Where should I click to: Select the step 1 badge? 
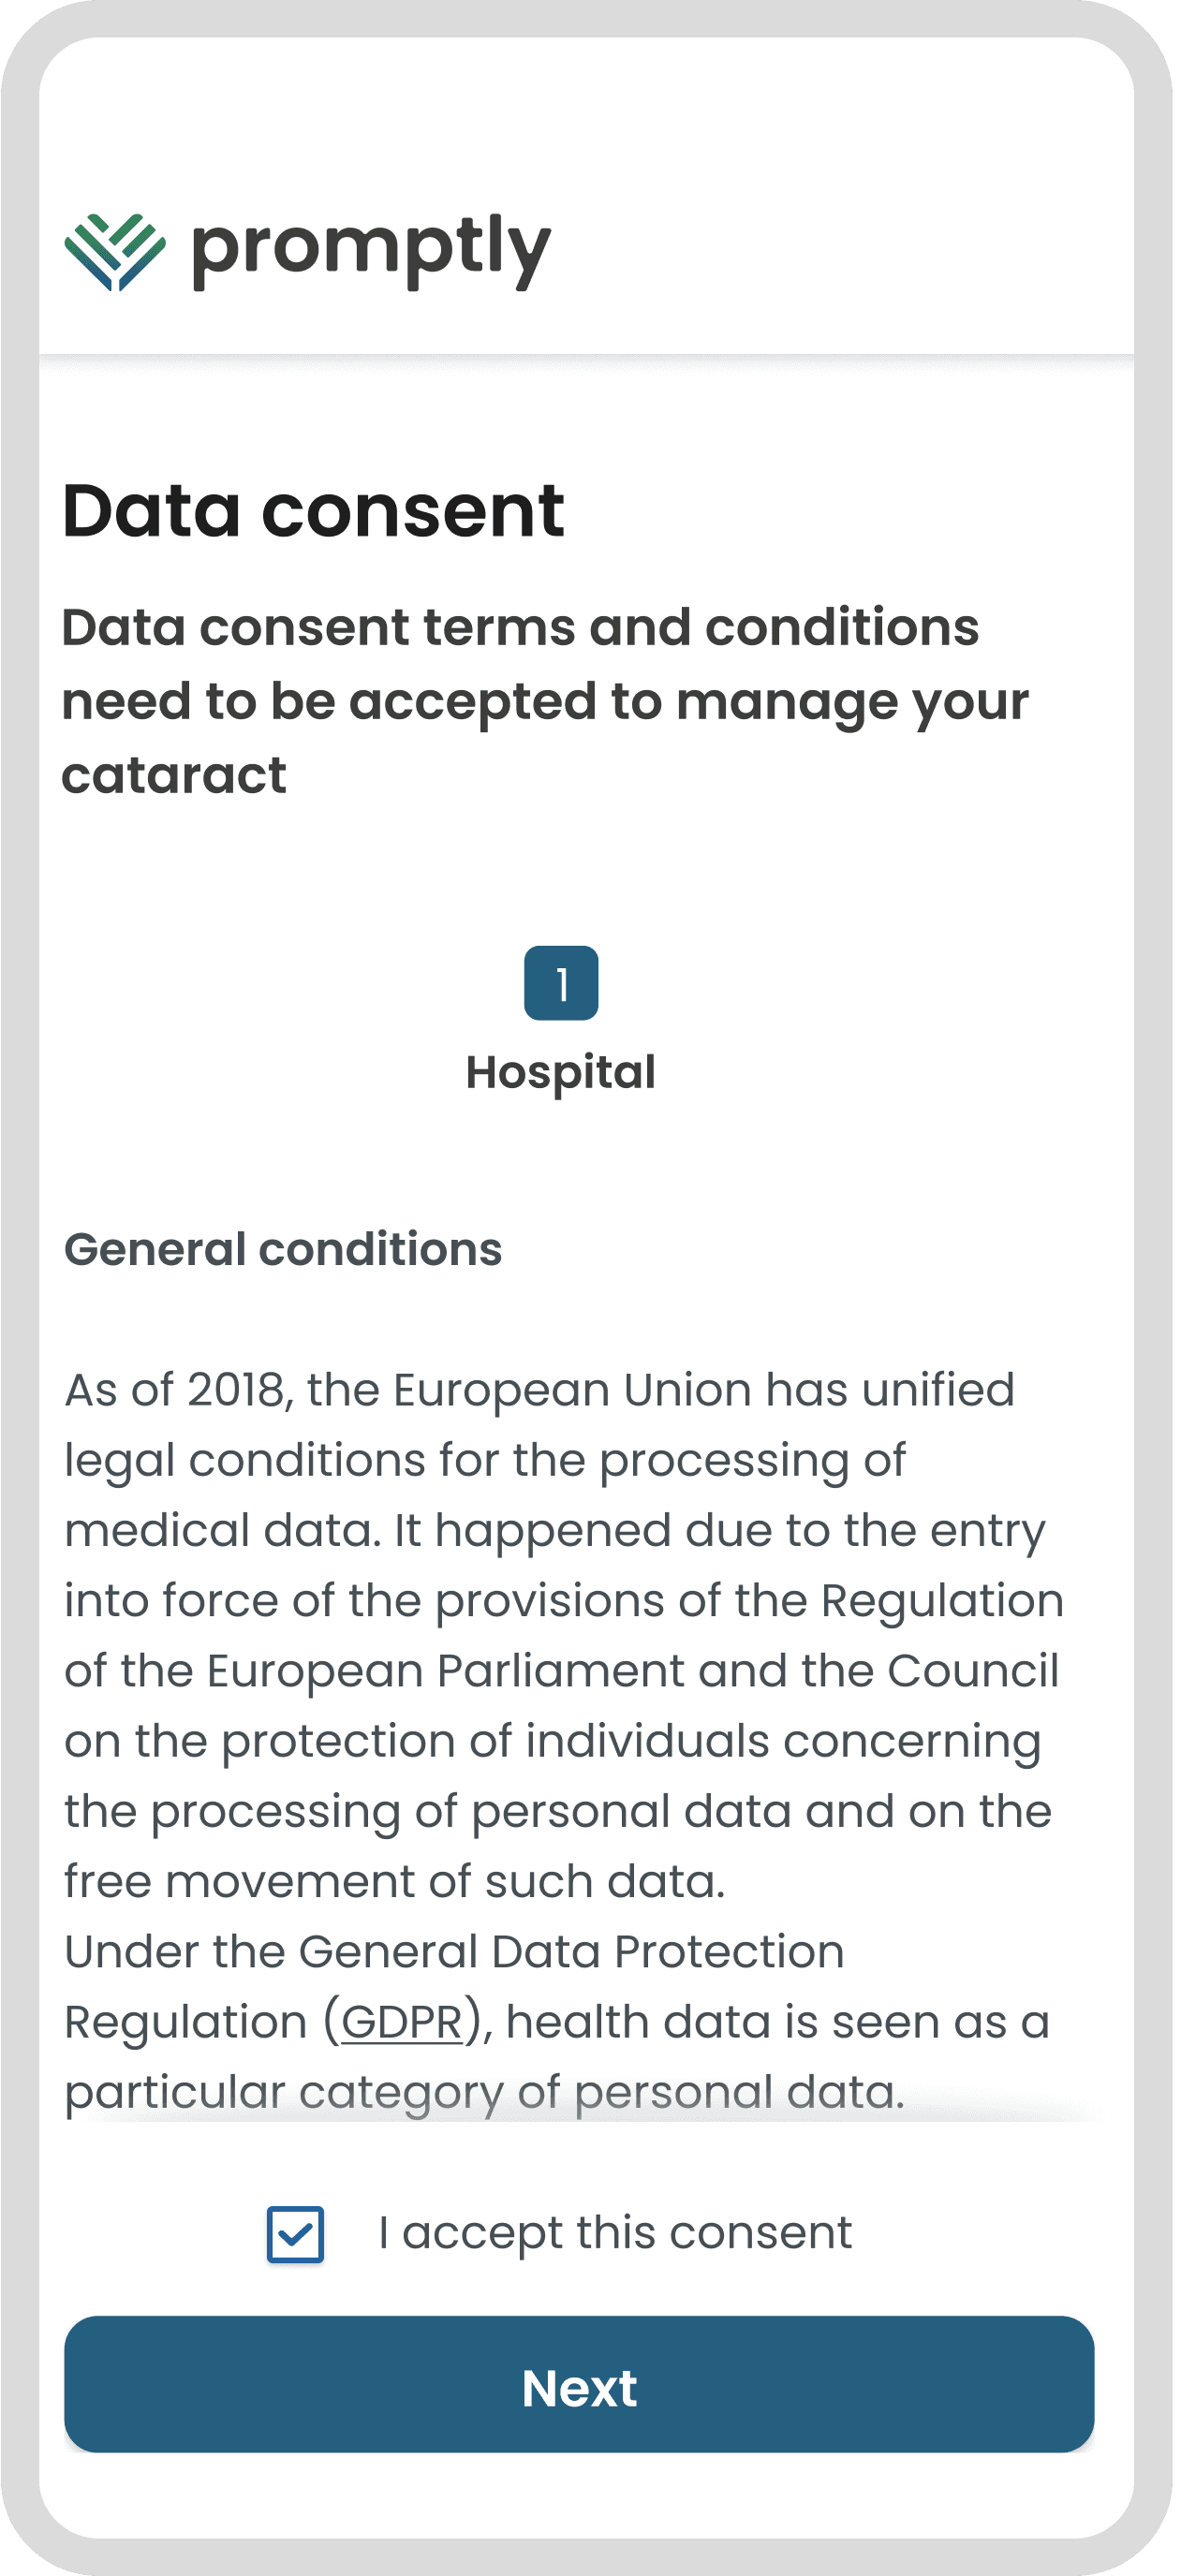coord(561,983)
